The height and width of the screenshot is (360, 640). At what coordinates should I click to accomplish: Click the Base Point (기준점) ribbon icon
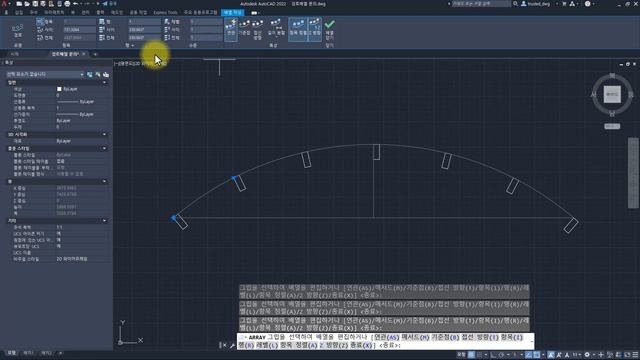coord(244,28)
